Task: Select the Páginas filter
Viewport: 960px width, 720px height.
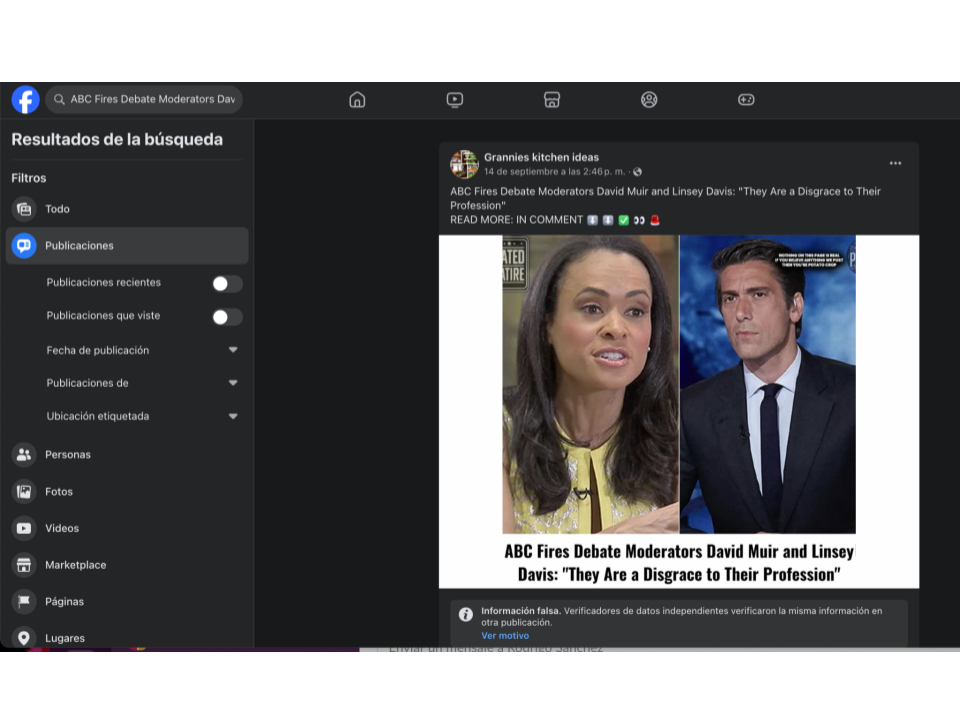Action: [127, 601]
